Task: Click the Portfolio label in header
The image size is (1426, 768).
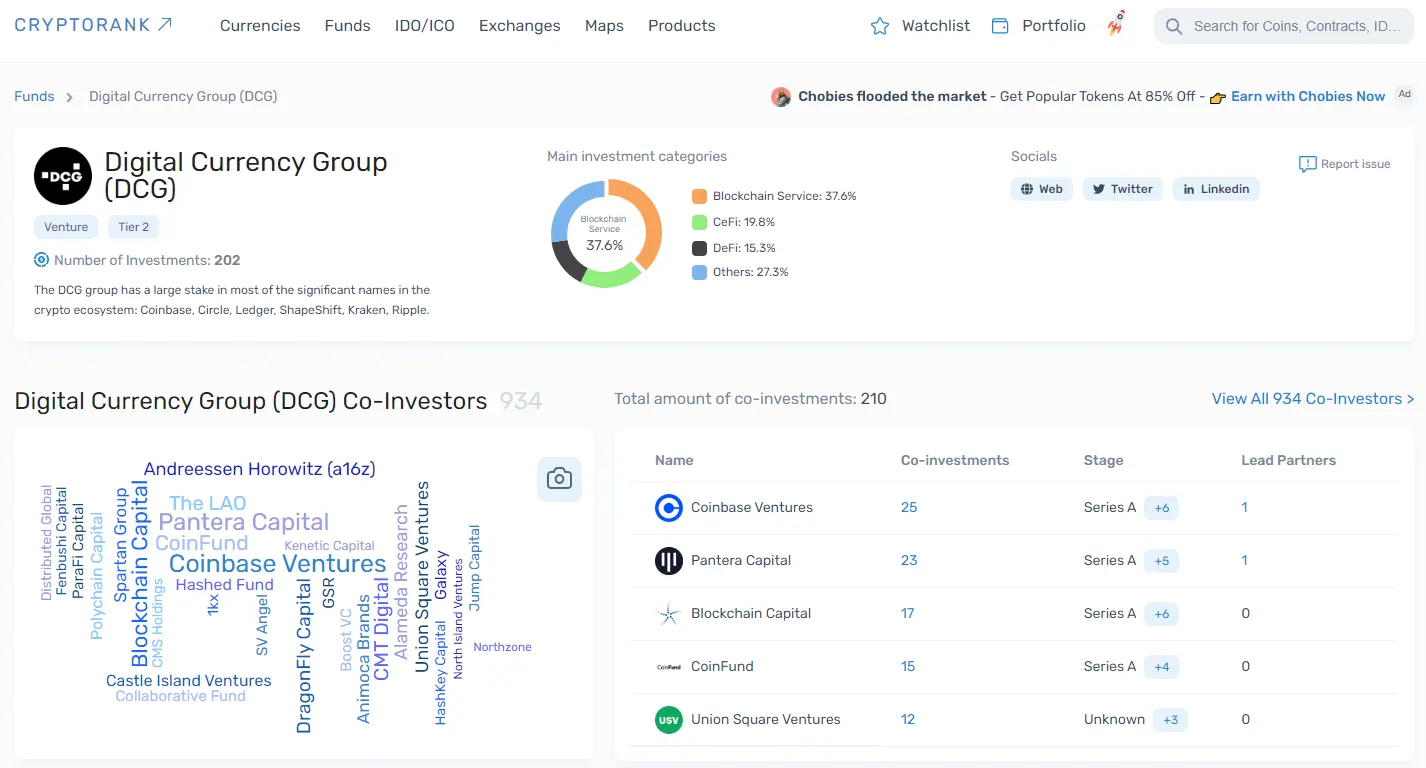Action: [x=1054, y=26]
